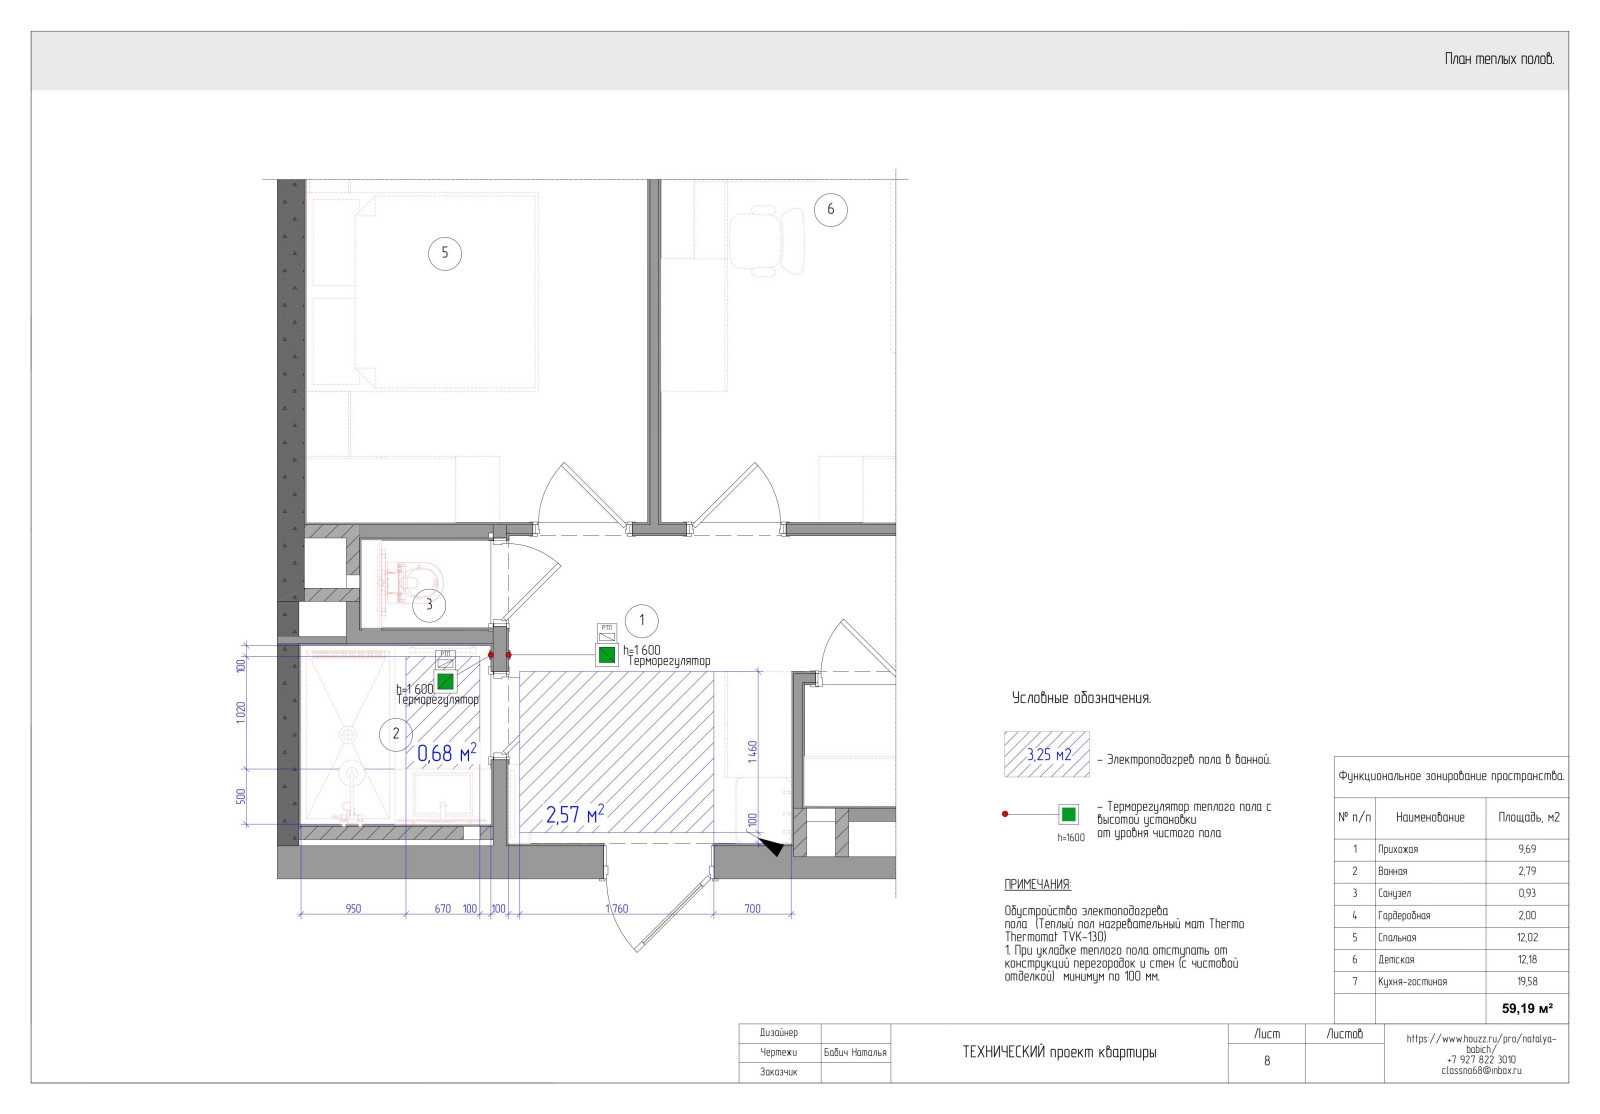Select the green thermostat icon in the legend
Image resolution: width=1600 pixels, height=1114 pixels.
pyautogui.click(x=1069, y=814)
